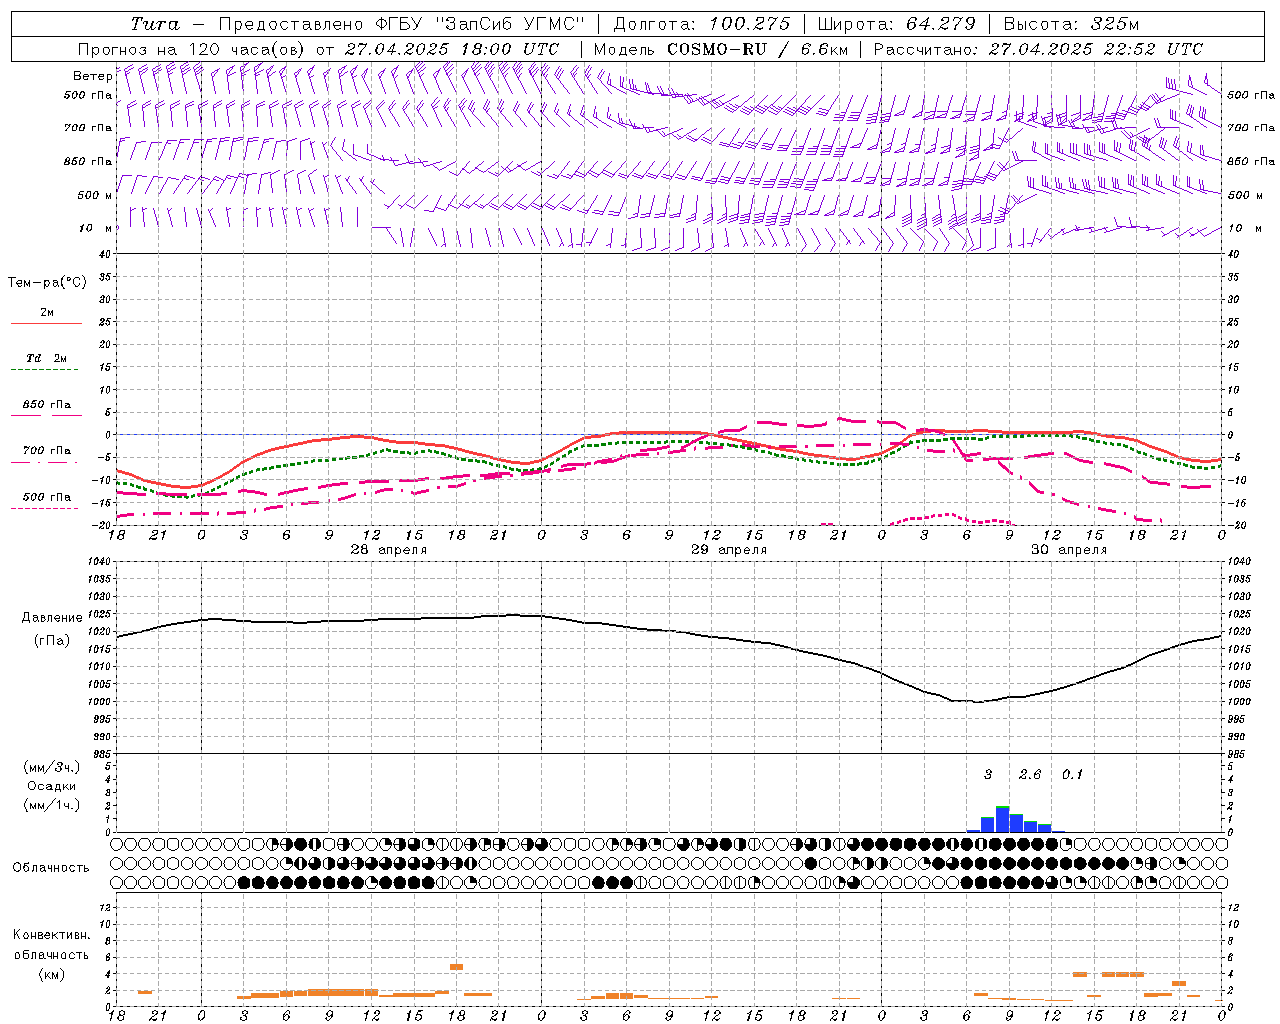The width and height of the screenshot is (1280, 1024).
Task: Click the 30 апреля date label
Action: 1069,550
